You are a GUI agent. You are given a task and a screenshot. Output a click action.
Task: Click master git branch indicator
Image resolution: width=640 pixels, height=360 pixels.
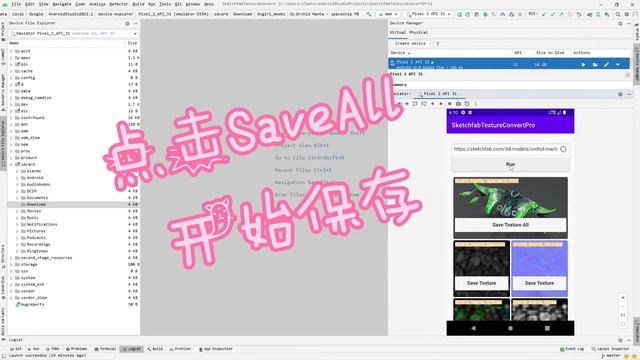611,356
